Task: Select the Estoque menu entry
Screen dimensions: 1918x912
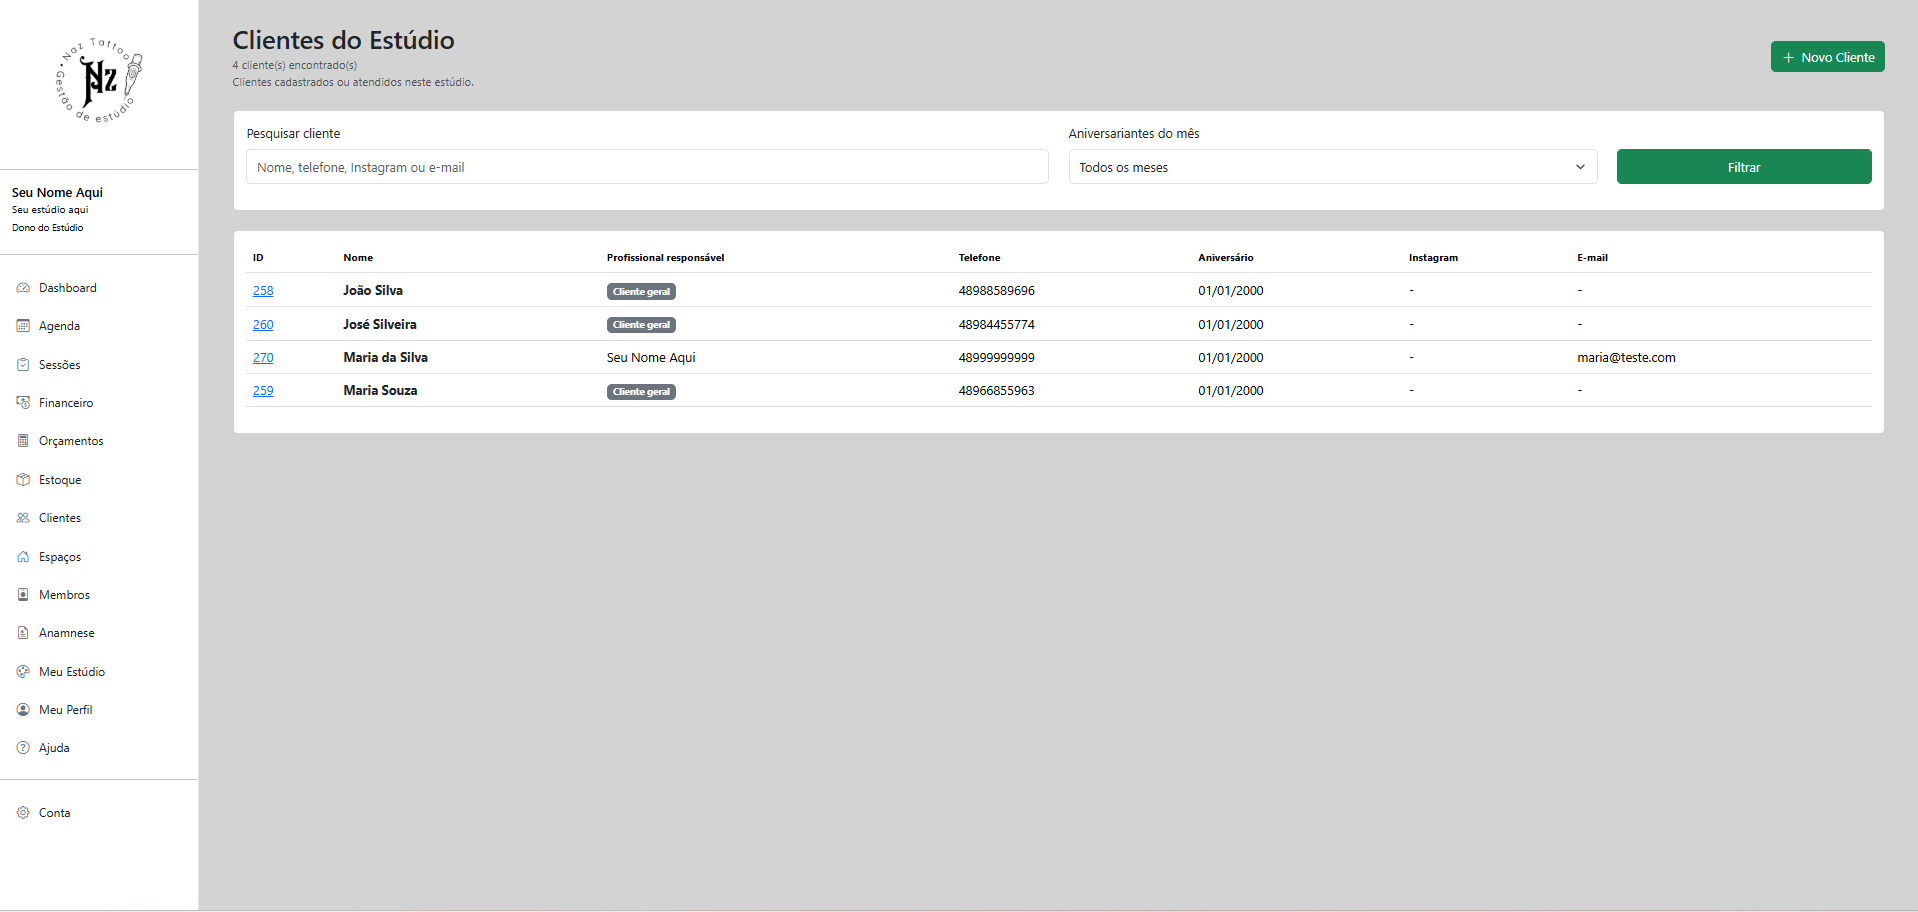Action: tap(60, 480)
